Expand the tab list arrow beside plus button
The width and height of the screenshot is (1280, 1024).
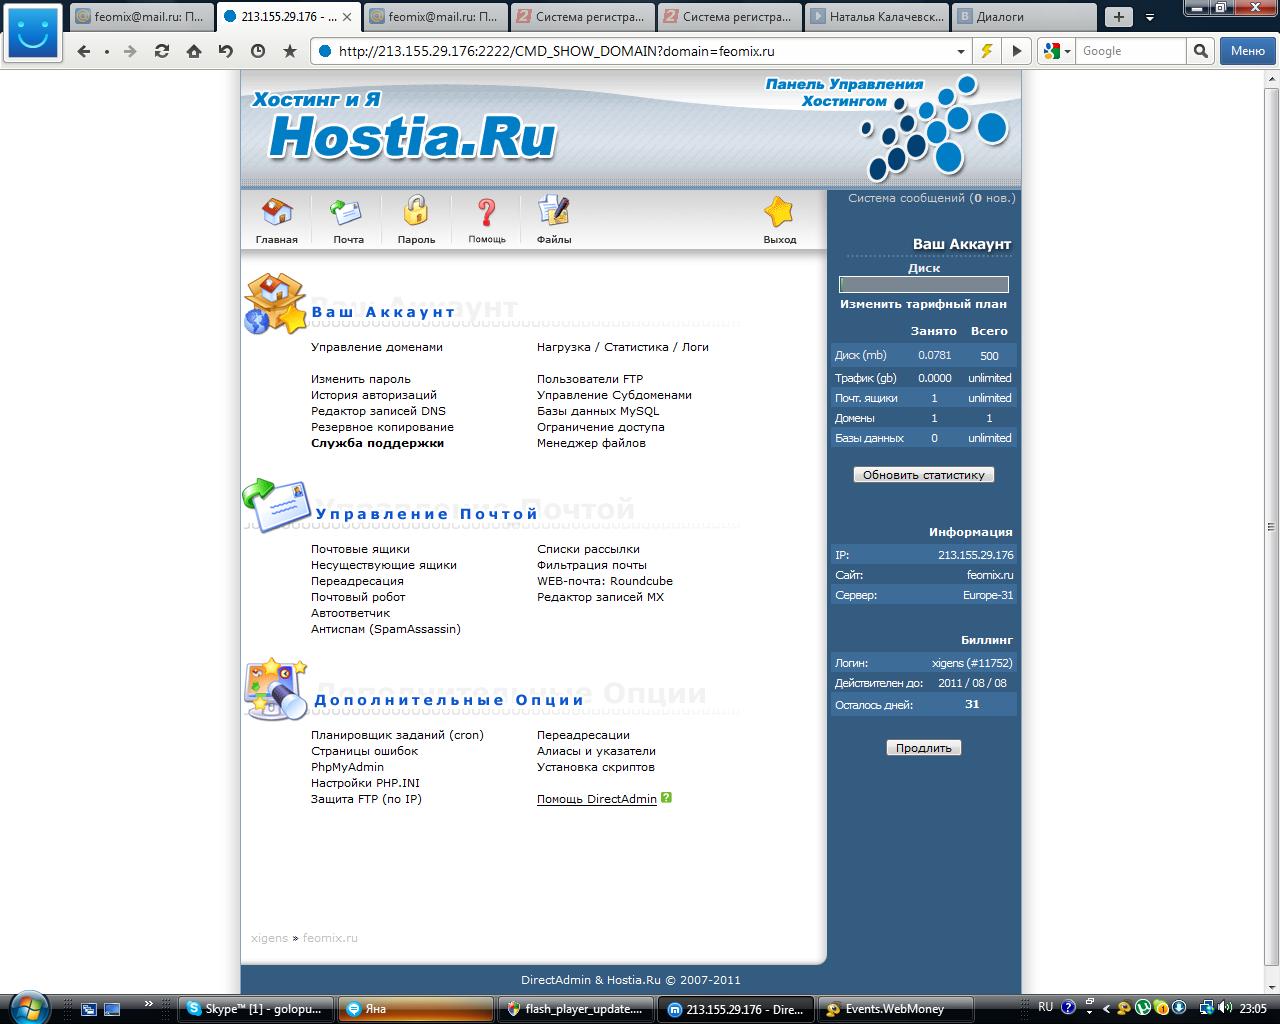pyautogui.click(x=1150, y=17)
